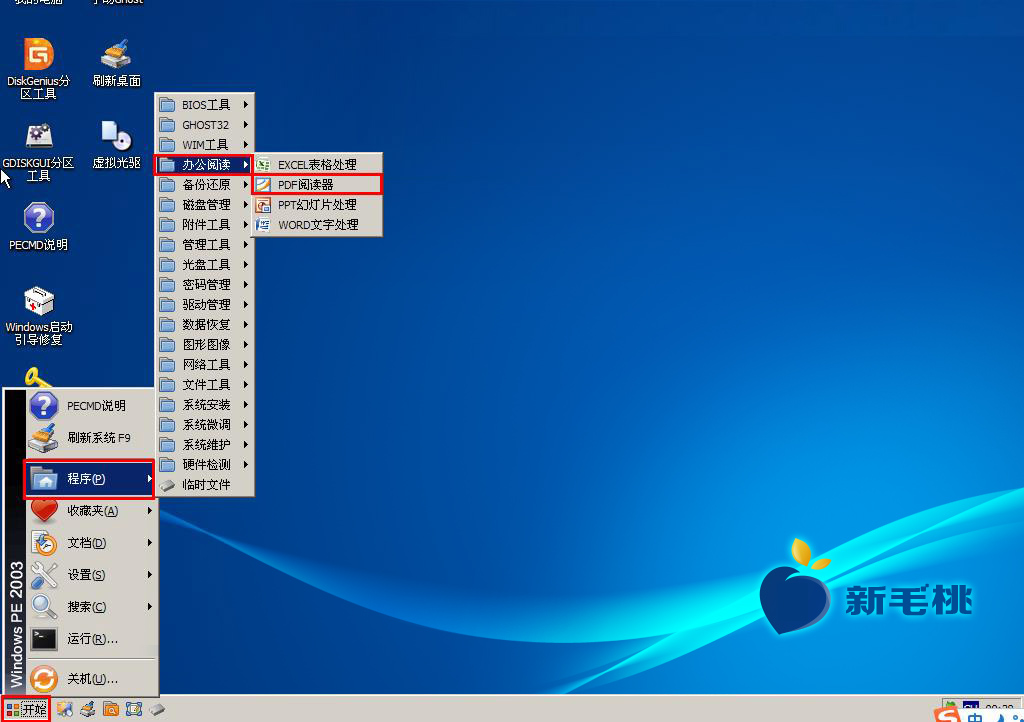1024x722 pixels.
Task: Launch the blue-cornered capture icon in the taskbar
Action: (x=134, y=709)
